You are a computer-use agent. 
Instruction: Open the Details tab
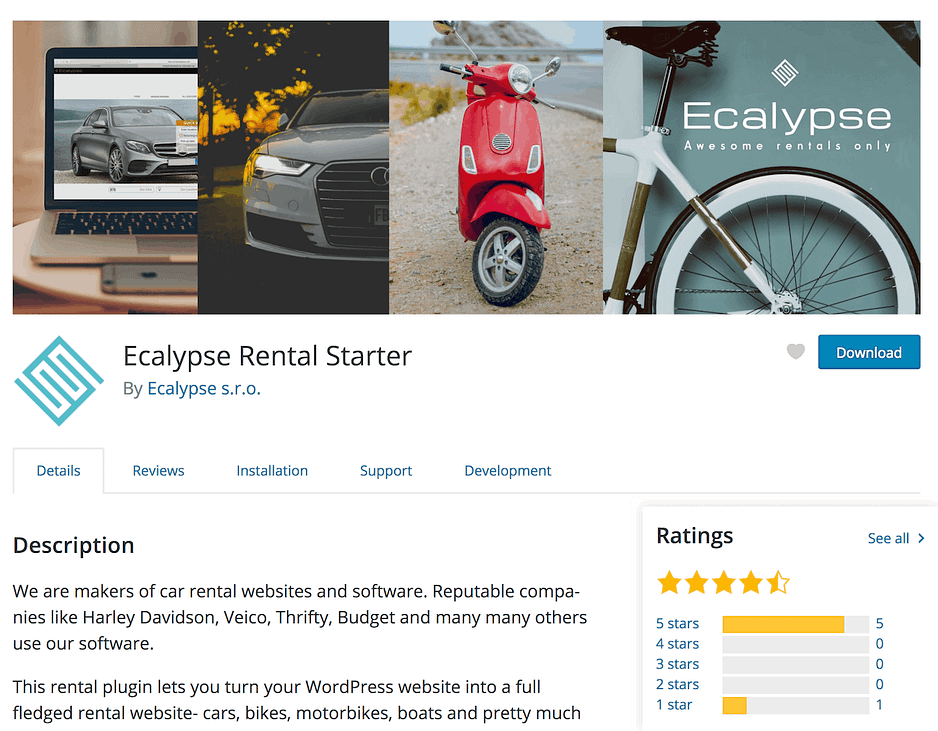pos(58,471)
